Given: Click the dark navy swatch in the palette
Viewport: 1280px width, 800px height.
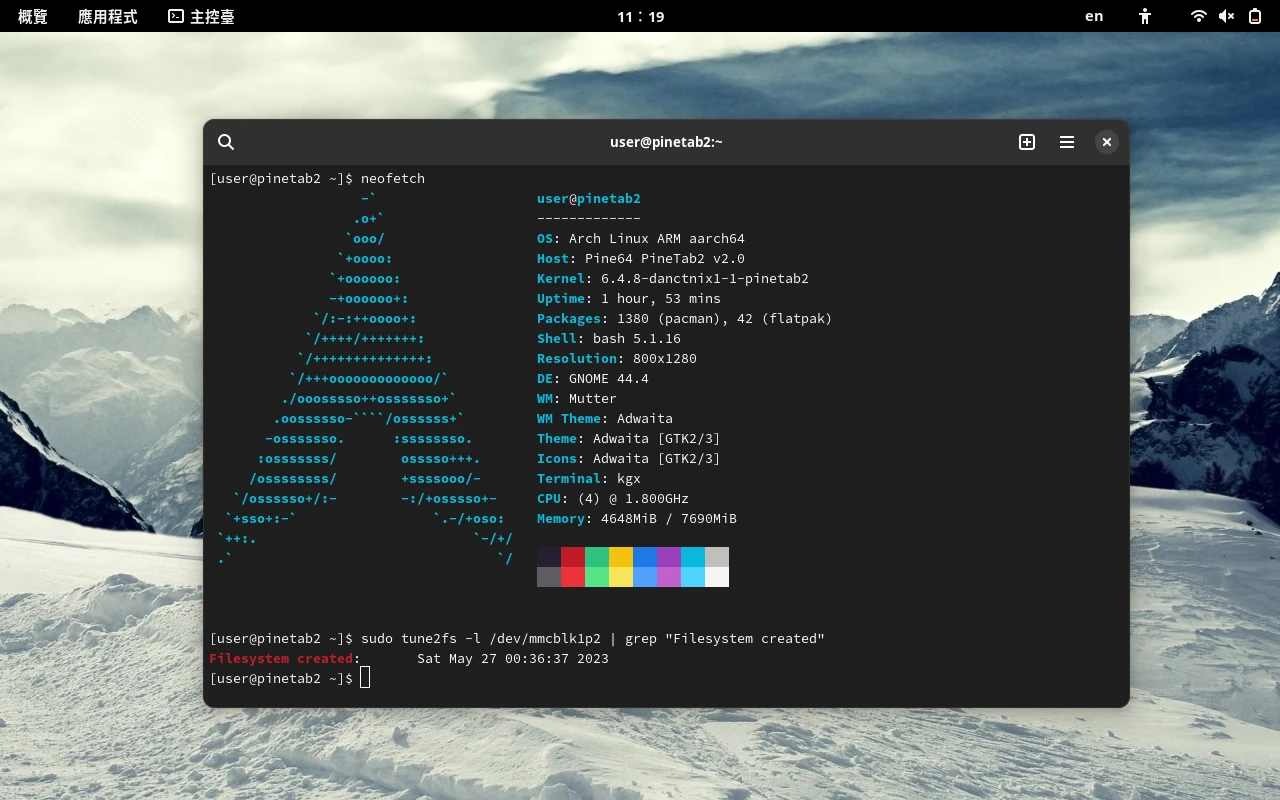Looking at the screenshot, I should click(549, 557).
